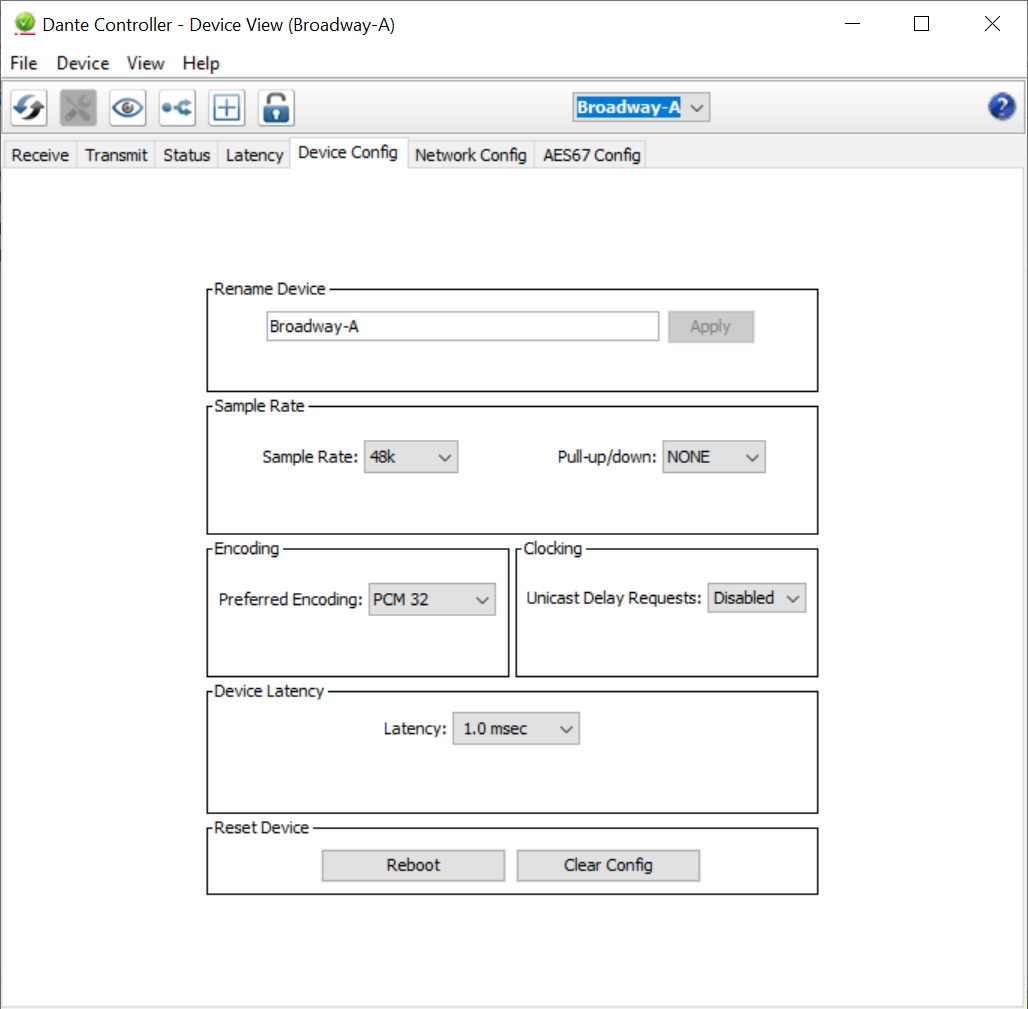Click the Sample Rate group title
1028x1009 pixels.
260,406
